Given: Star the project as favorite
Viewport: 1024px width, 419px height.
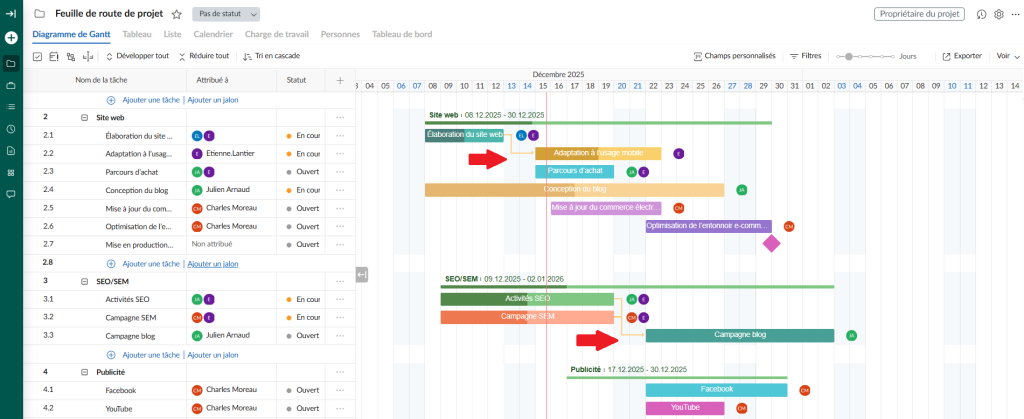Looking at the screenshot, I should (x=176, y=15).
